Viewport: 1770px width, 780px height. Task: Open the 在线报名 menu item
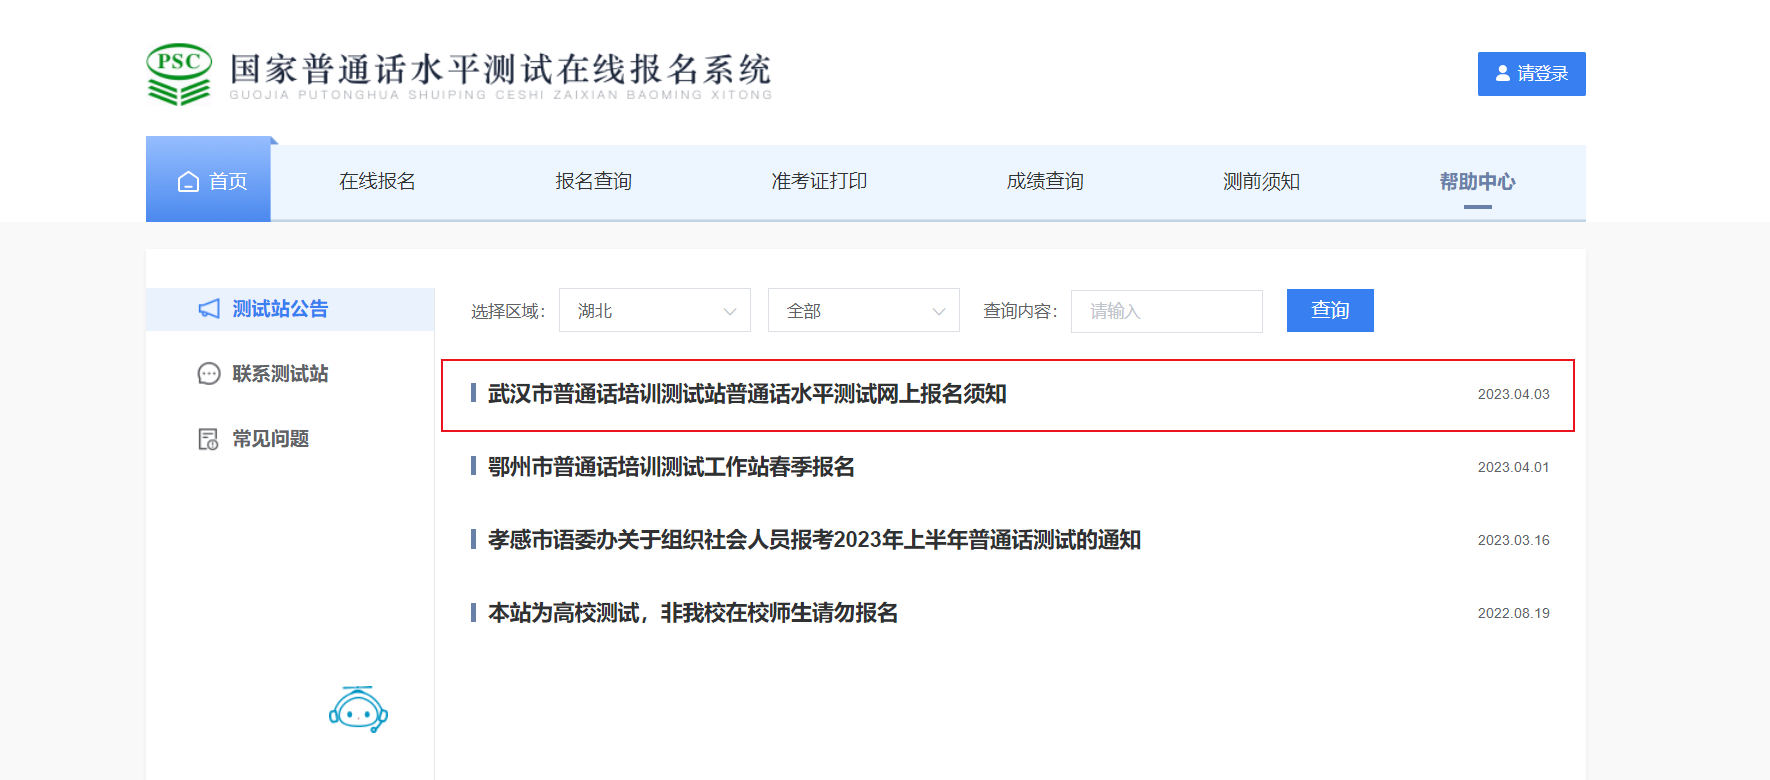pos(377,181)
